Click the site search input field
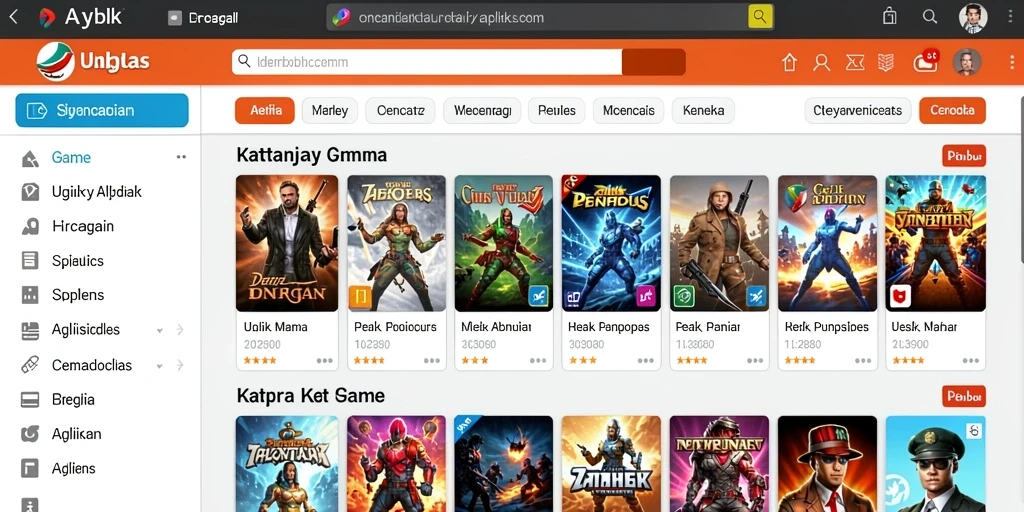The height and width of the screenshot is (512, 1024). coord(427,62)
